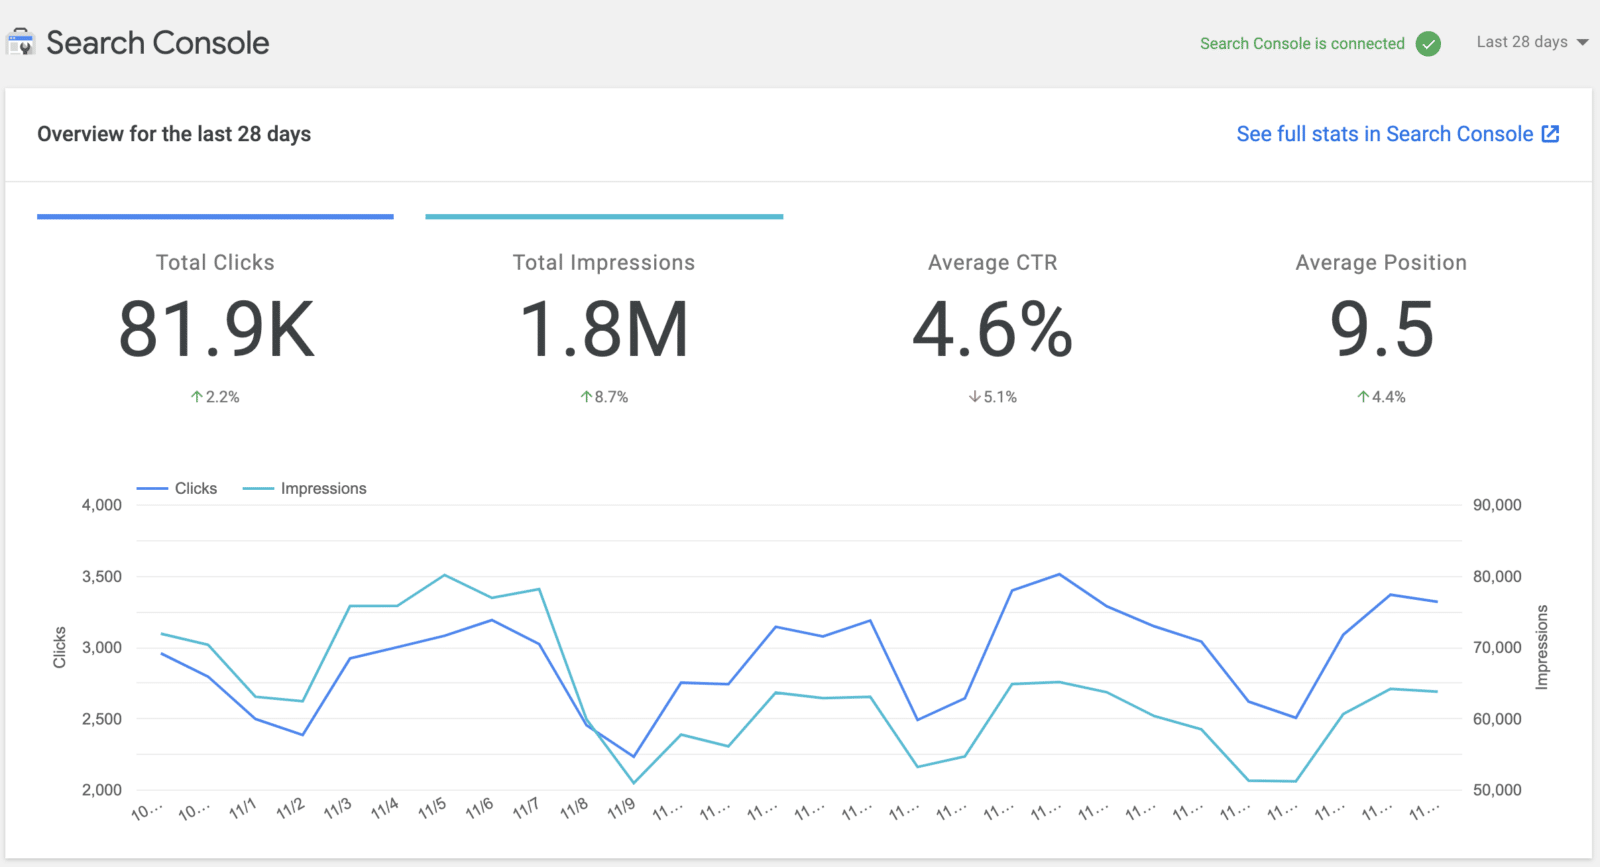Viewport: 1600px width, 867px height.
Task: Open See full stats in Search Console
Action: pyautogui.click(x=1384, y=134)
